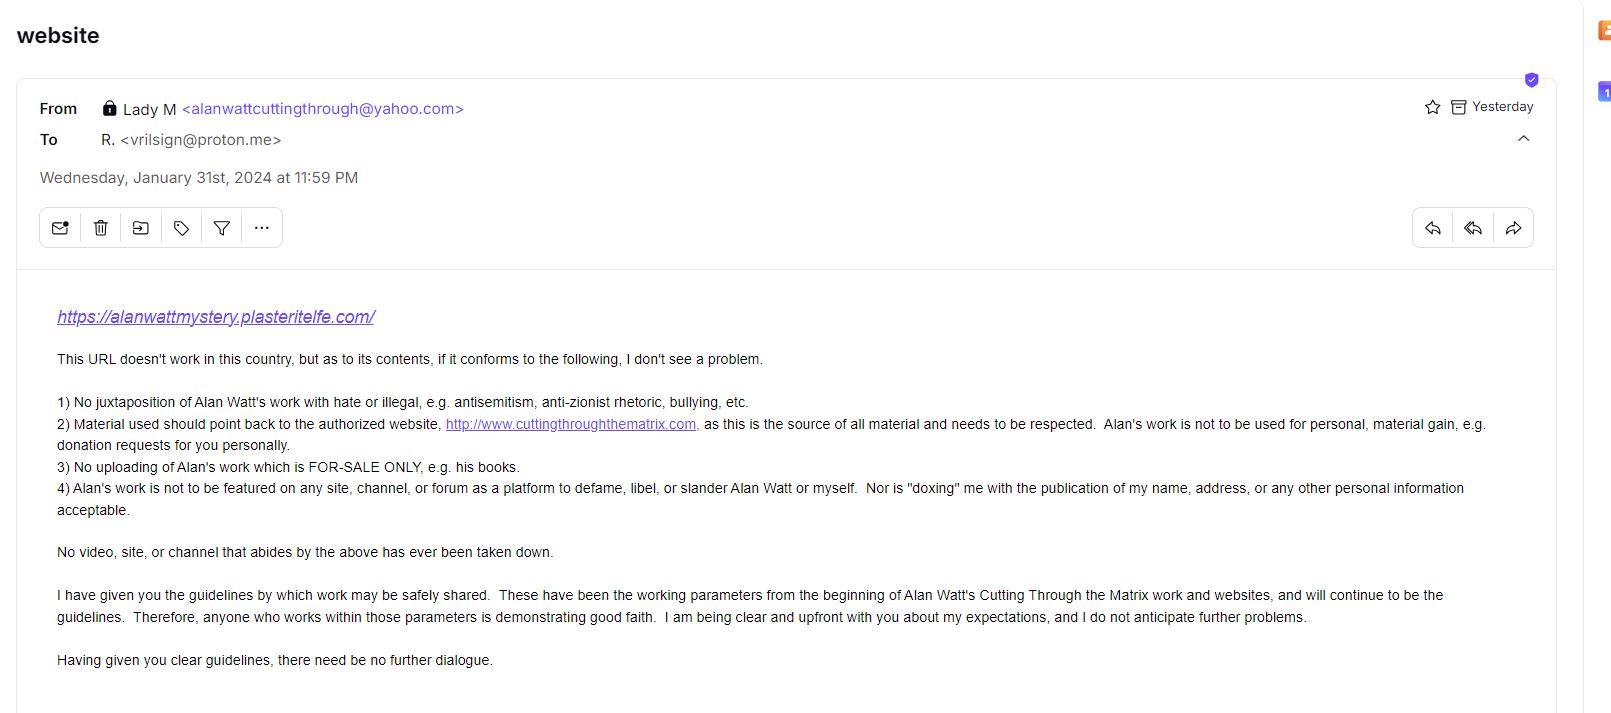The width and height of the screenshot is (1611, 713).
Task: Open more actions three-dot menu
Action: [x=262, y=228]
